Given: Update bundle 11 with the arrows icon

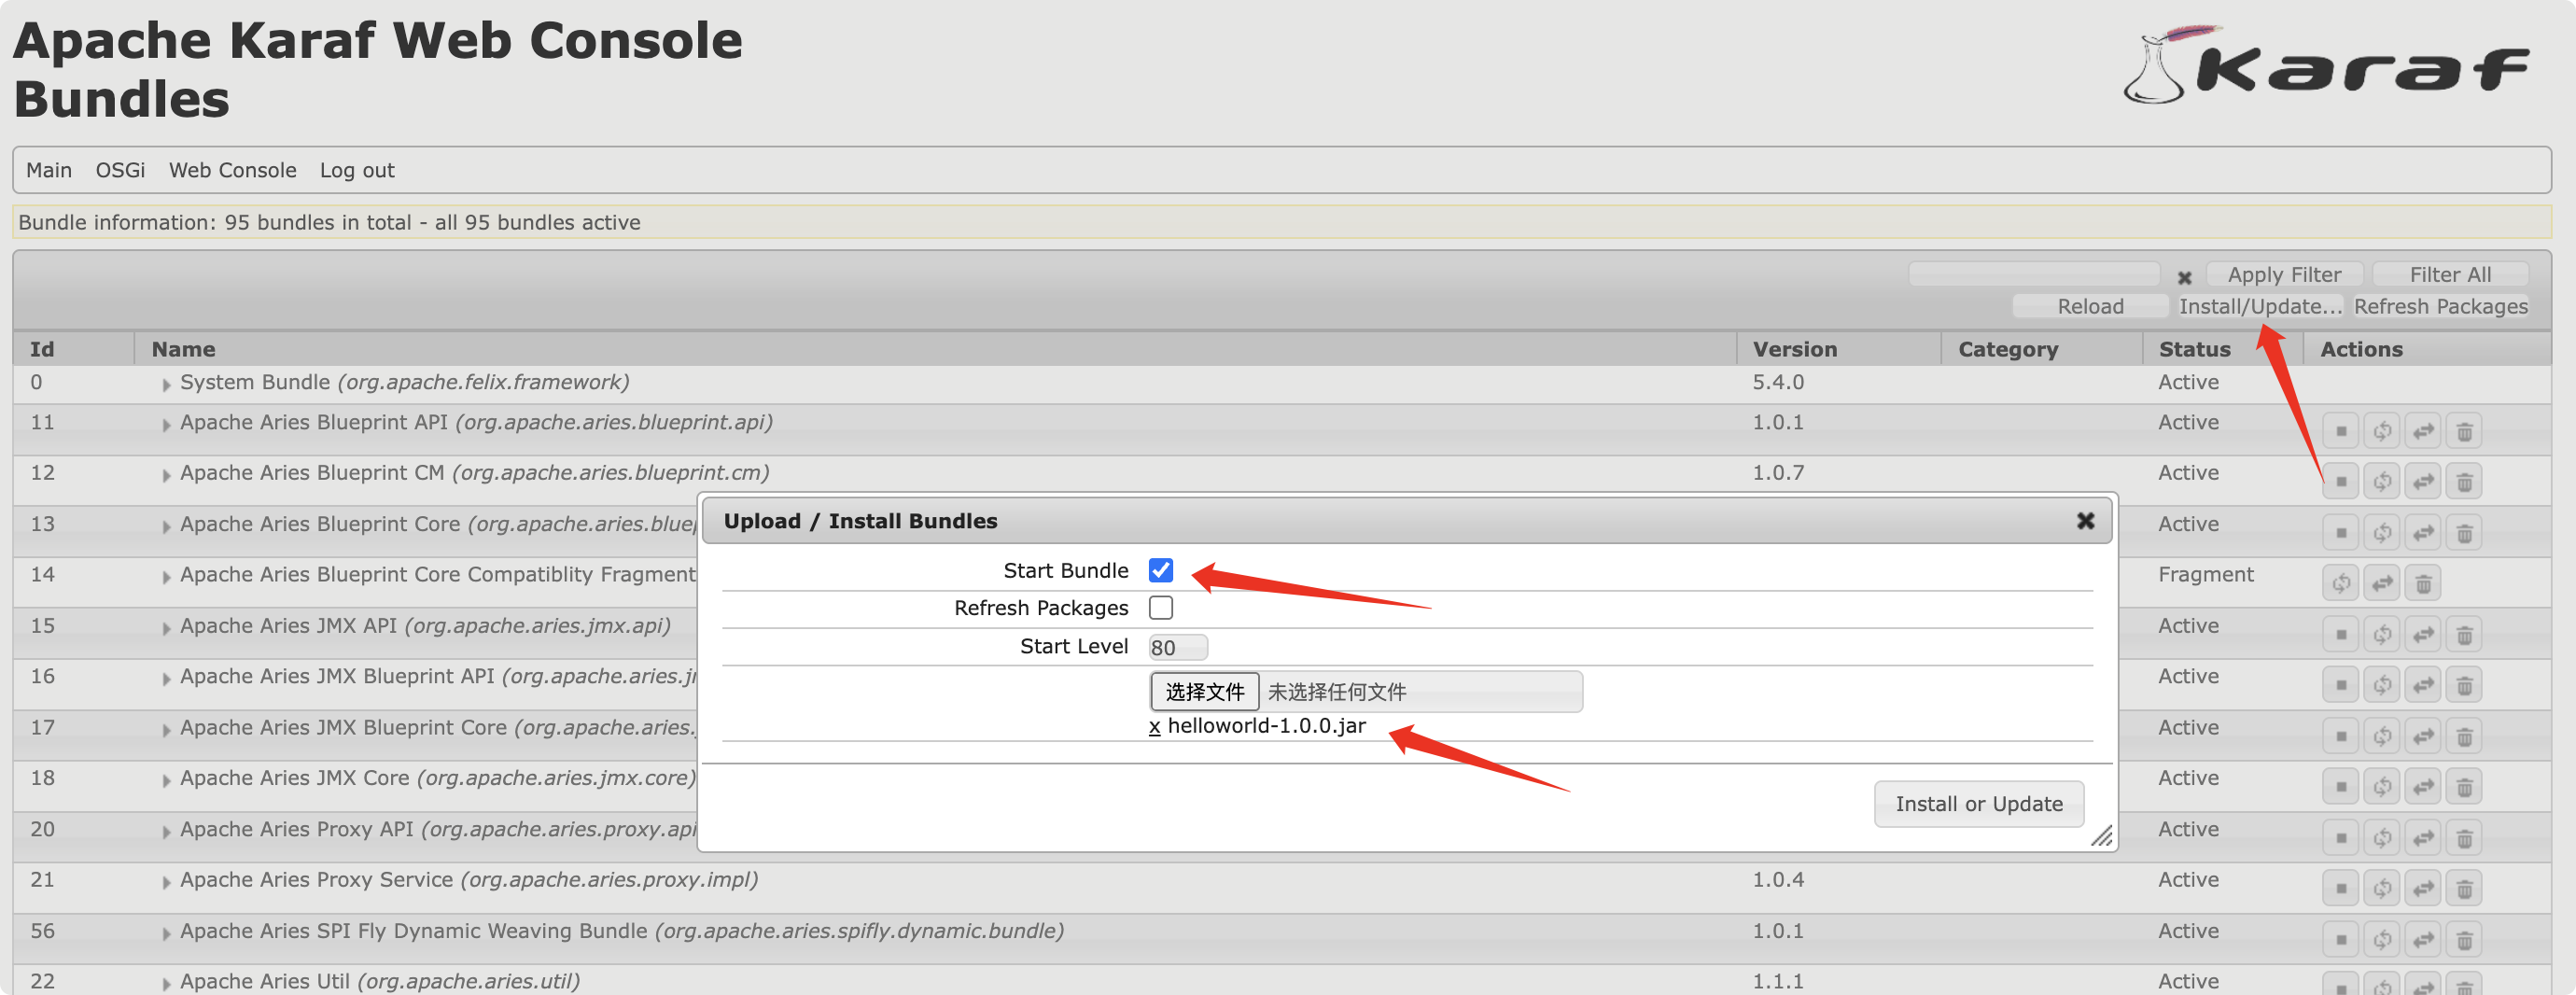Looking at the screenshot, I should tap(2423, 431).
